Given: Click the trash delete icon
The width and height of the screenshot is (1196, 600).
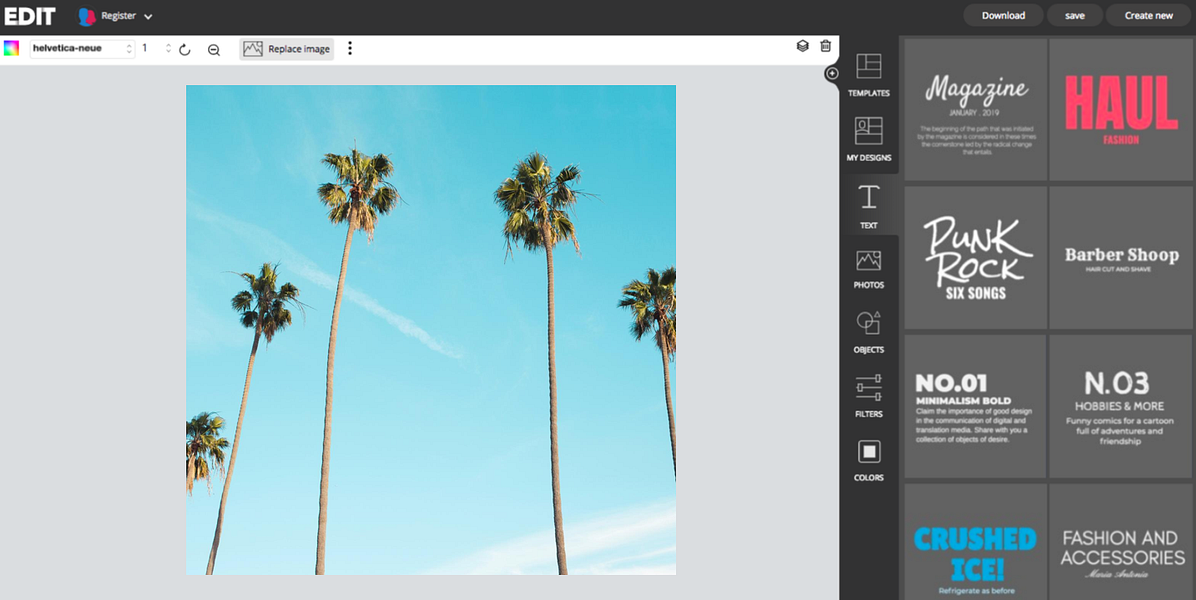Looking at the screenshot, I should [825, 46].
